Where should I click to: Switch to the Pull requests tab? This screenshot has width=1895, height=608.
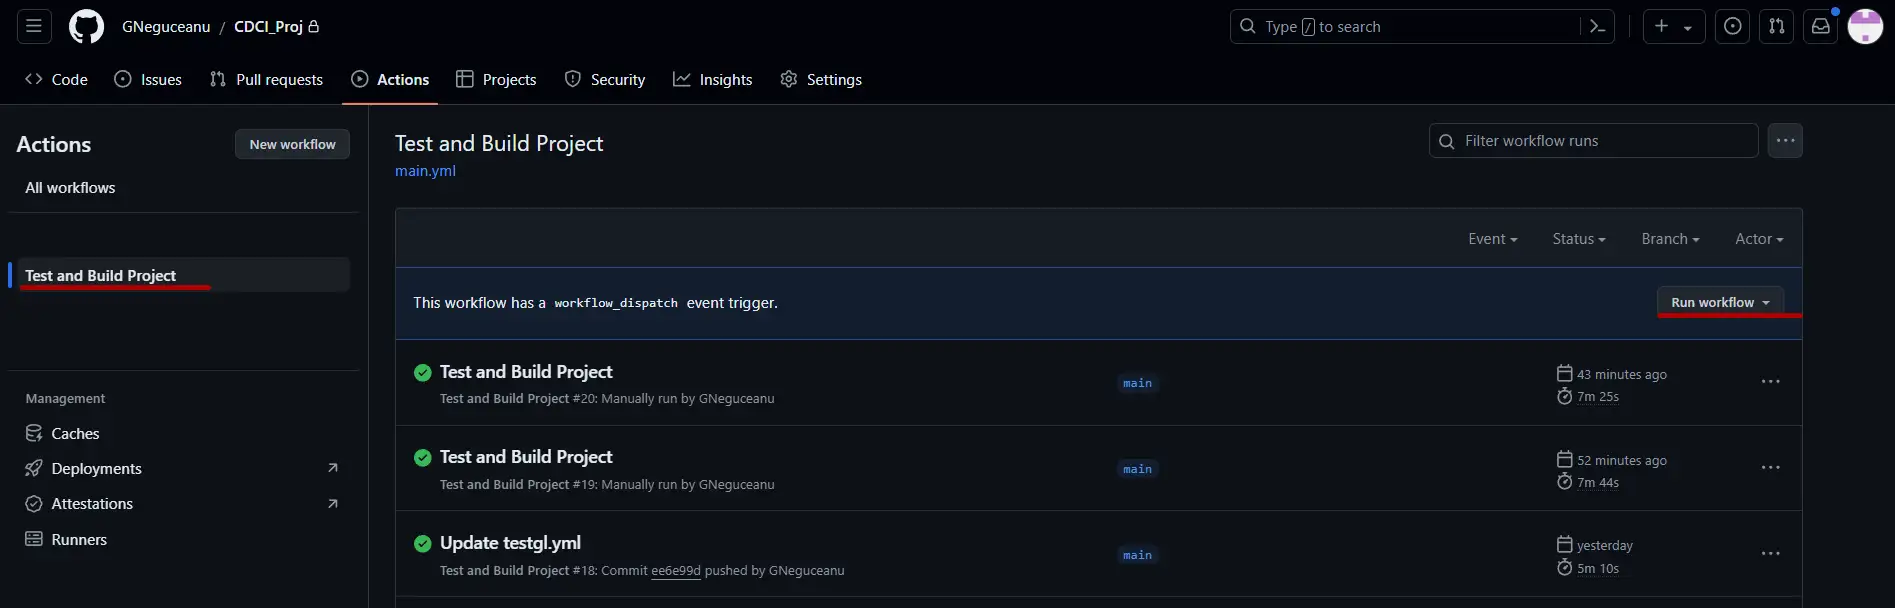coord(266,80)
